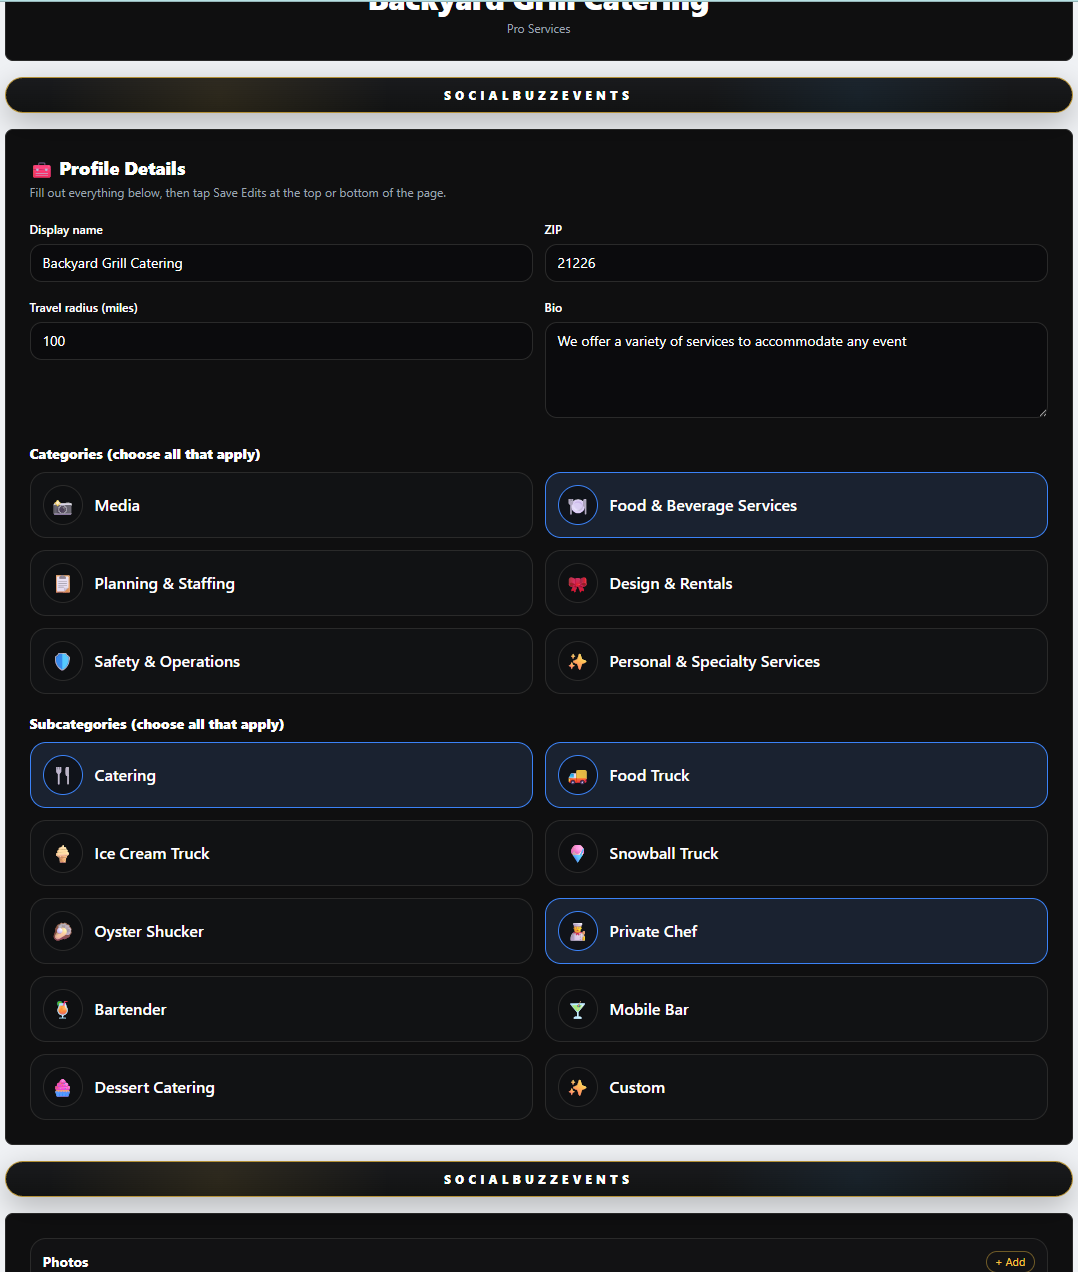This screenshot has width=1078, height=1272.
Task: Click the Food Truck truck icon
Action: (x=578, y=776)
